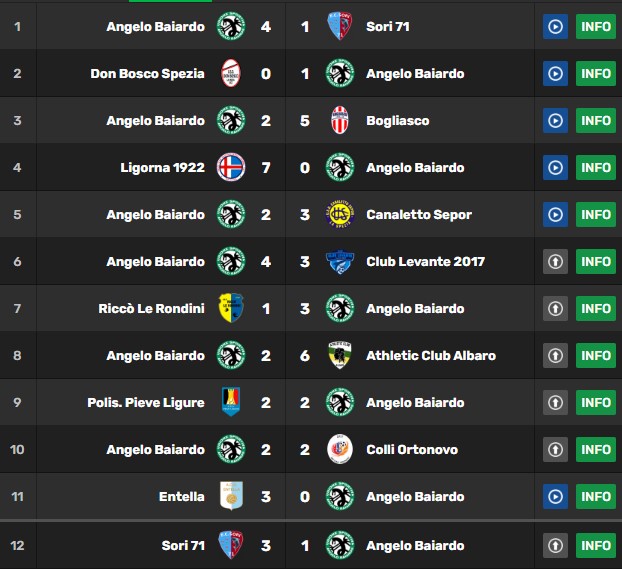This screenshot has width=622, height=569.
Task: Open the Bogliasco team name link
Action: coord(397,121)
